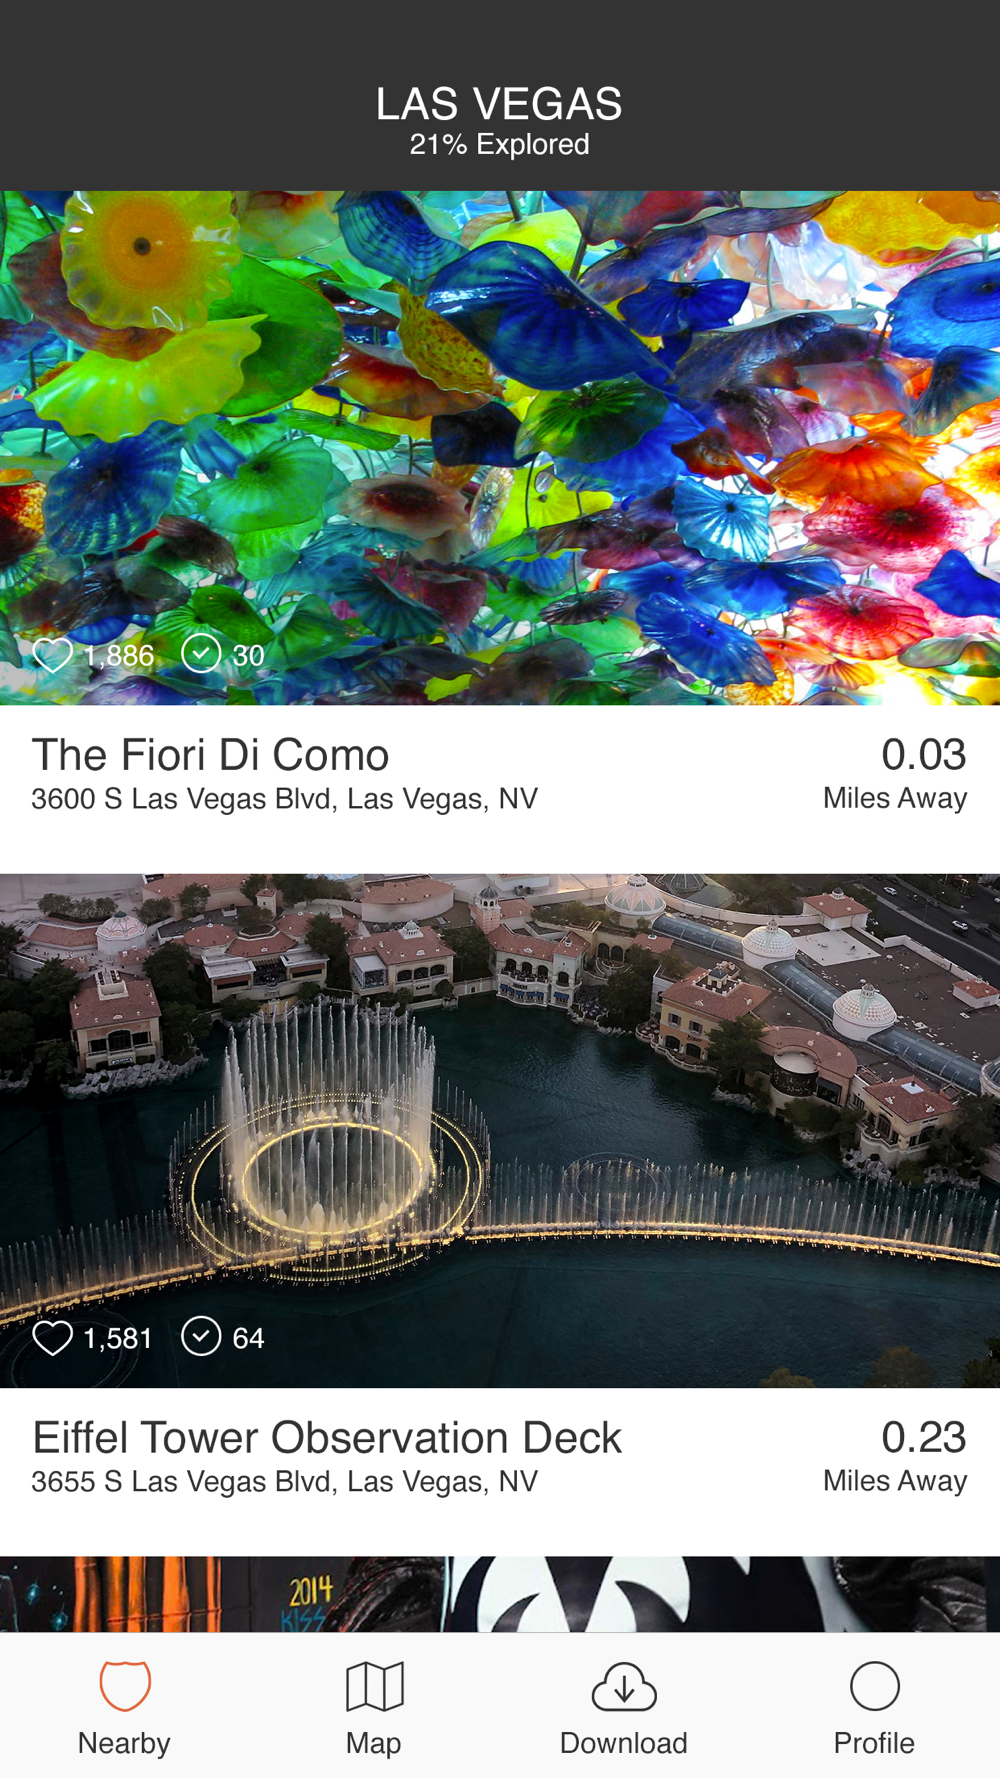Viewport: 1000px width, 1778px height.
Task: Open the Profile circle icon
Action: [874, 1686]
